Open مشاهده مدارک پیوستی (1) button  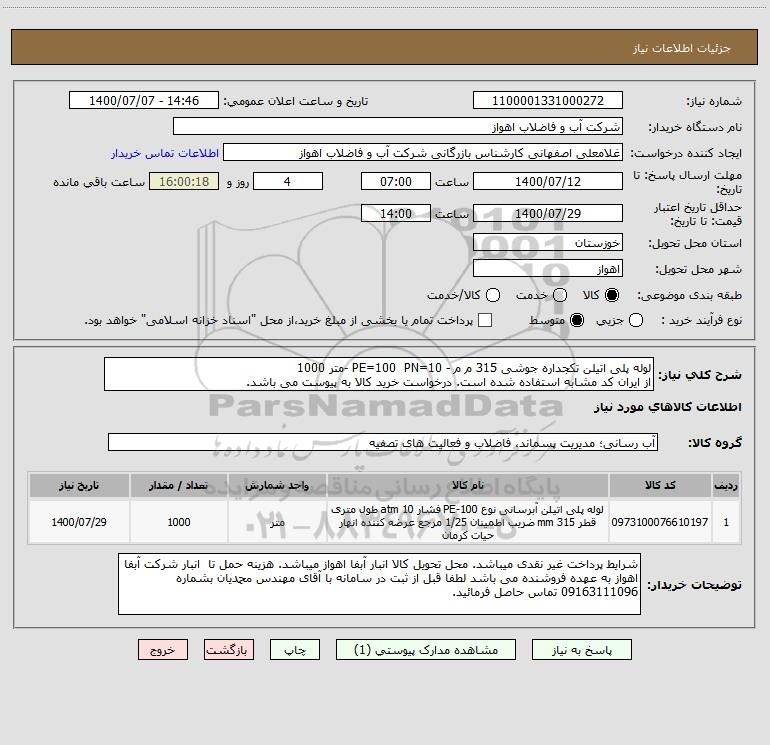coord(426,650)
